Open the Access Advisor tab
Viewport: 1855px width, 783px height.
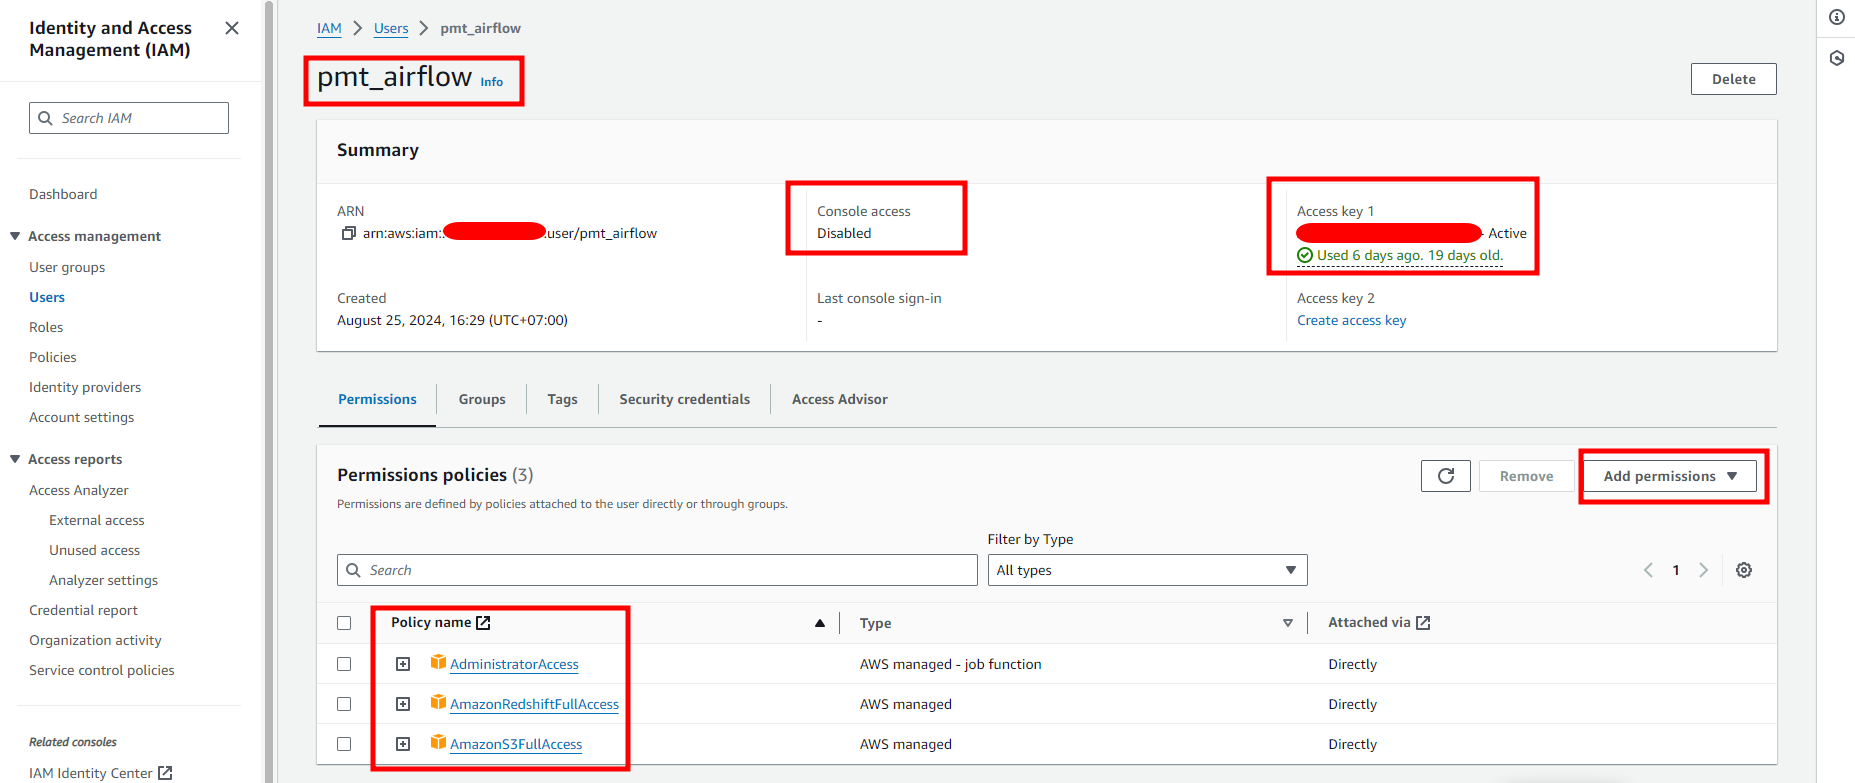(x=840, y=399)
